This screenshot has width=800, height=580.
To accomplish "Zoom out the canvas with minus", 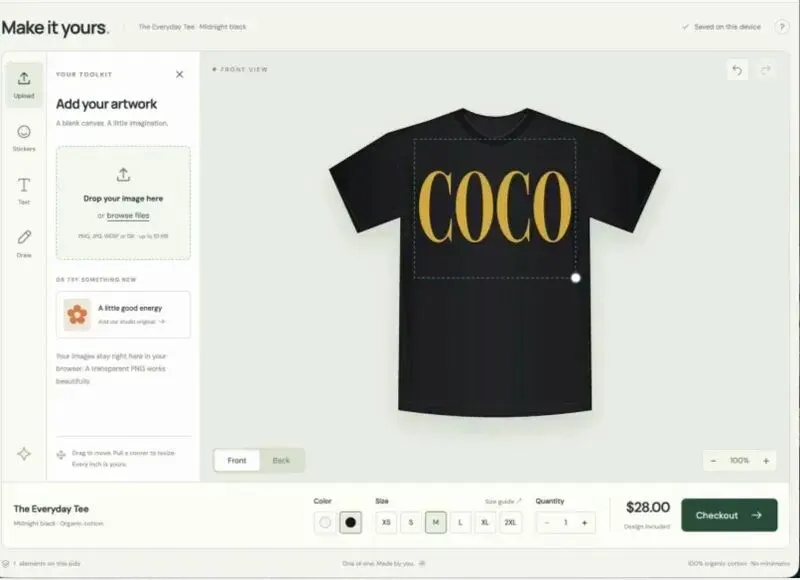I will click(713, 461).
